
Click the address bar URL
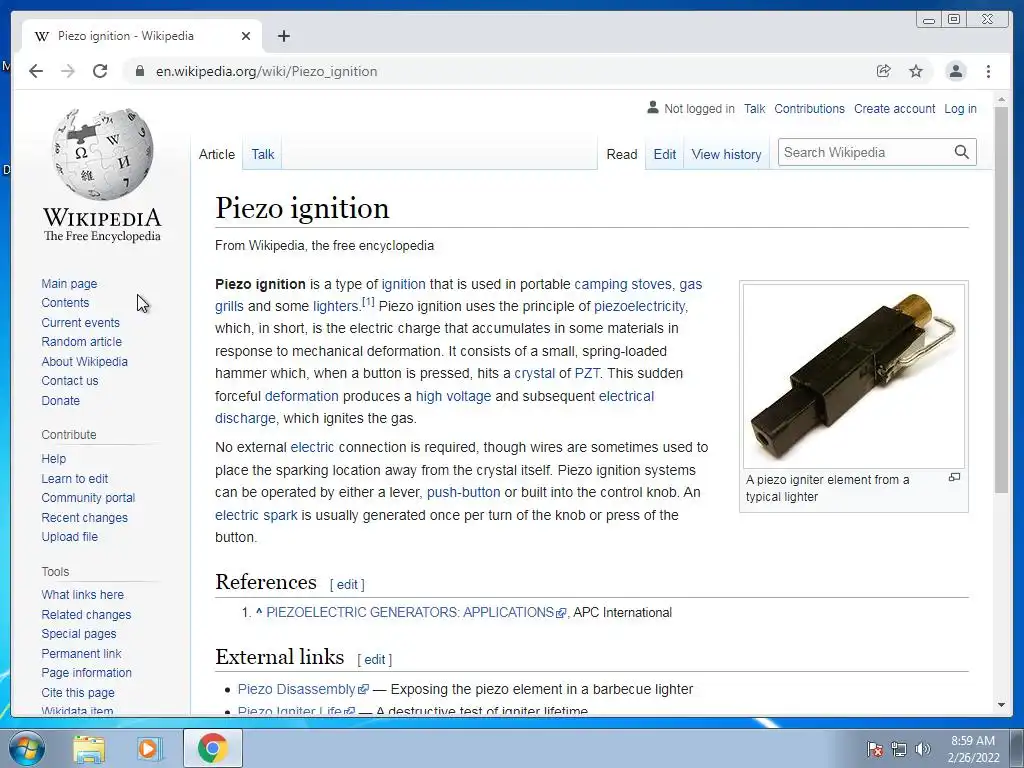pos(266,71)
